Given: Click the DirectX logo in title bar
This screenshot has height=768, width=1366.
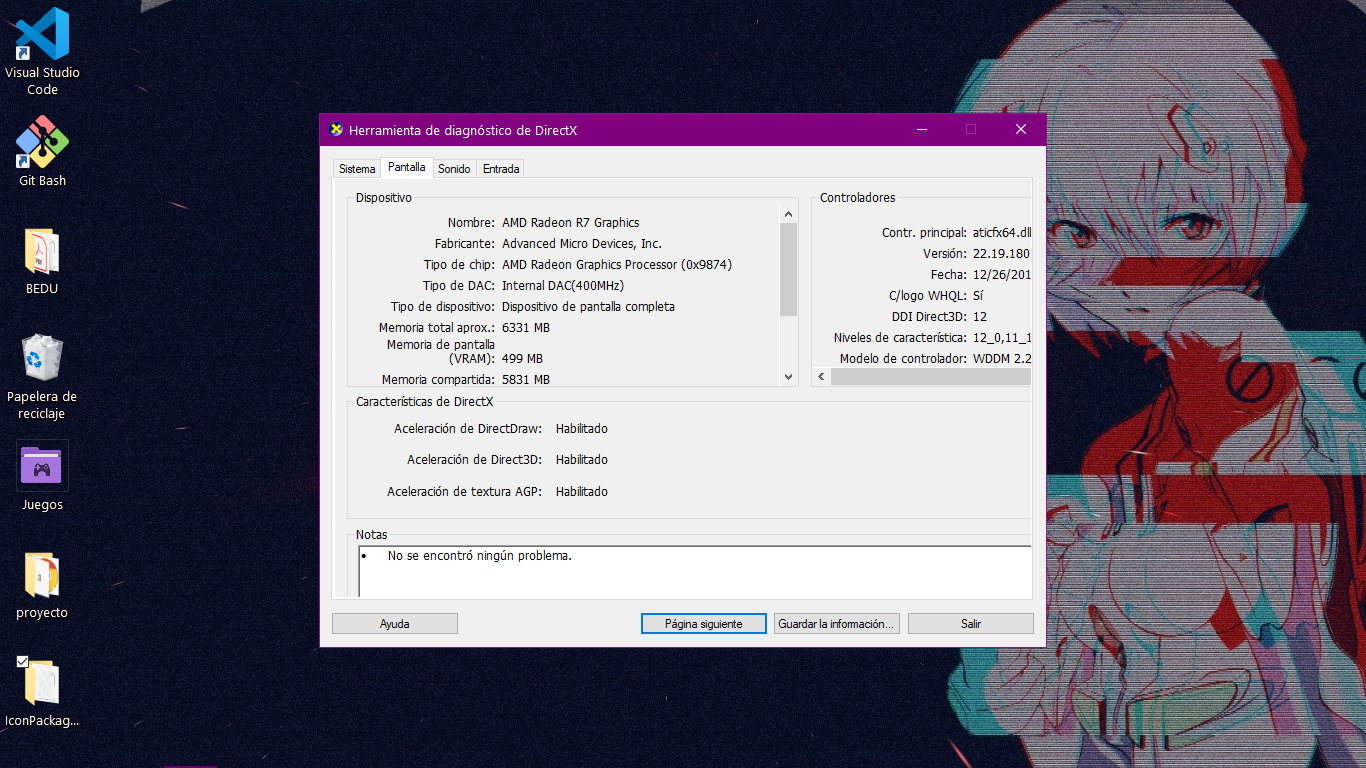Looking at the screenshot, I should (x=337, y=130).
